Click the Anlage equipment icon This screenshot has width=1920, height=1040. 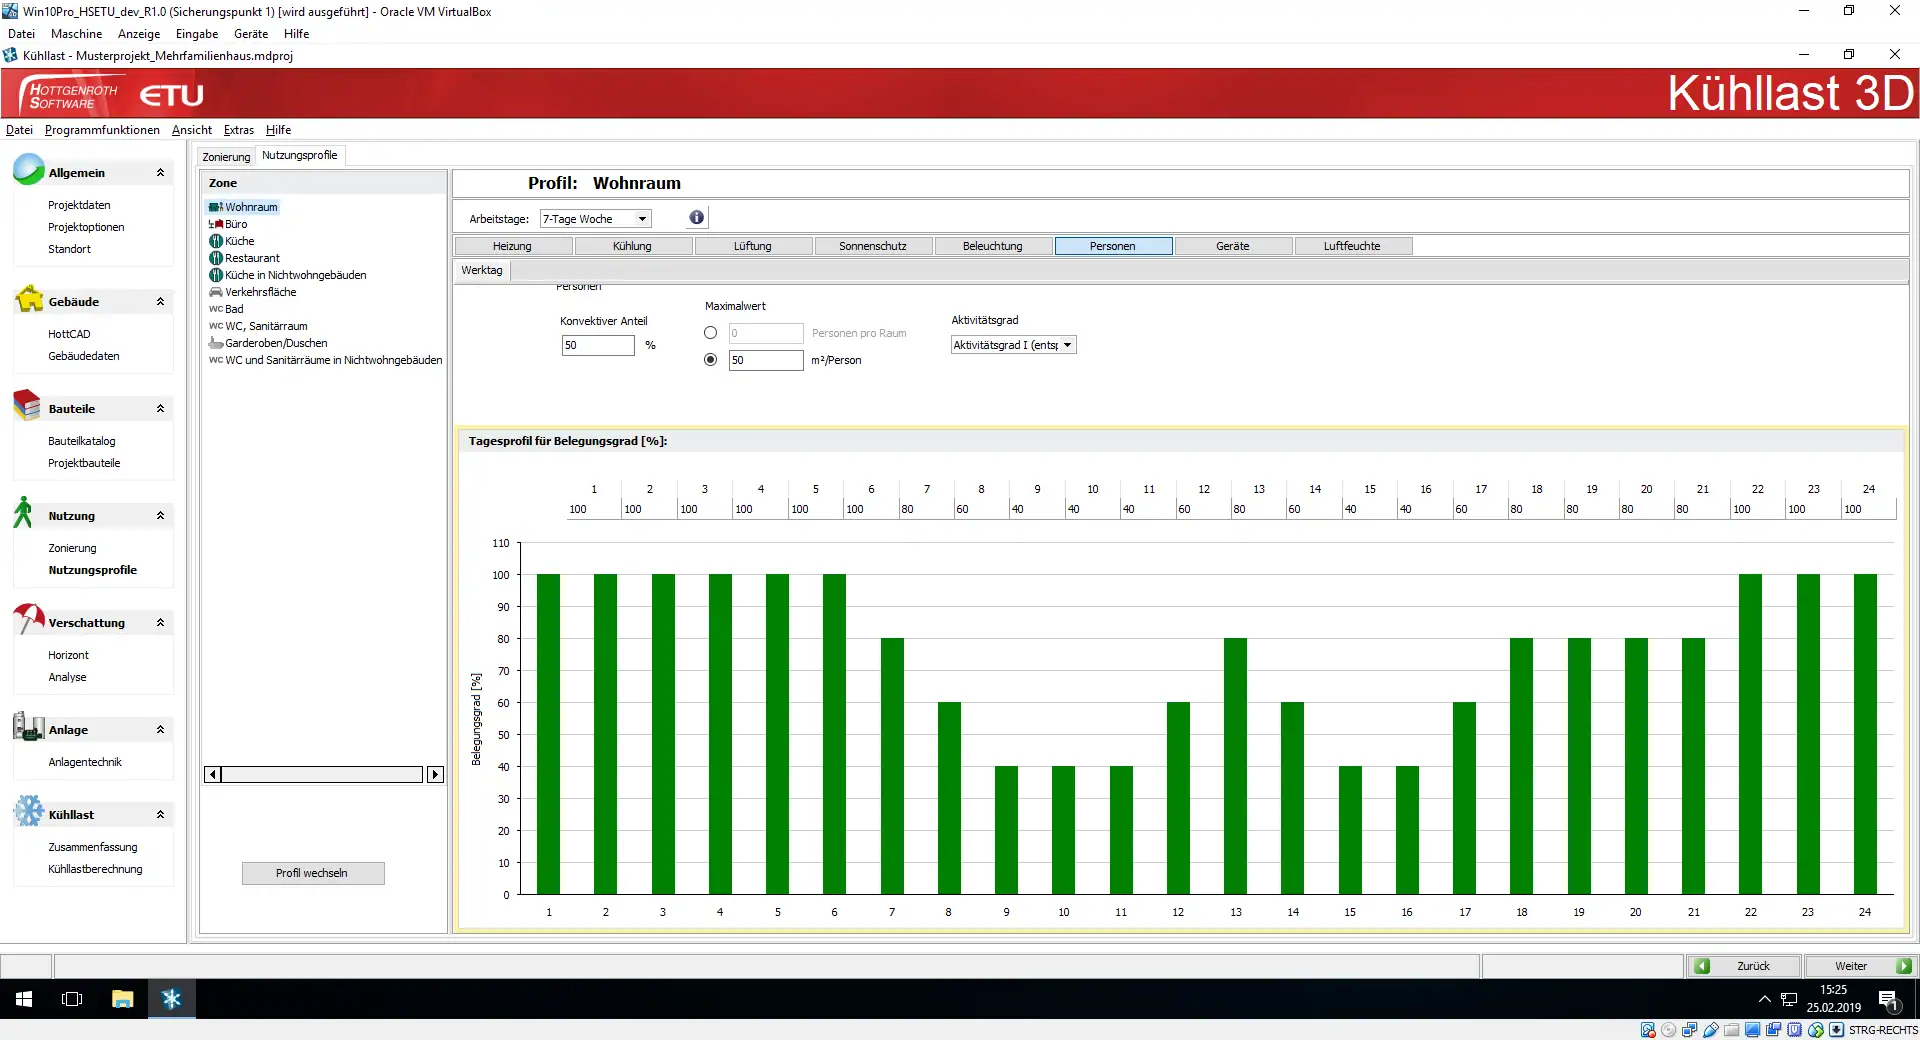pyautogui.click(x=28, y=727)
